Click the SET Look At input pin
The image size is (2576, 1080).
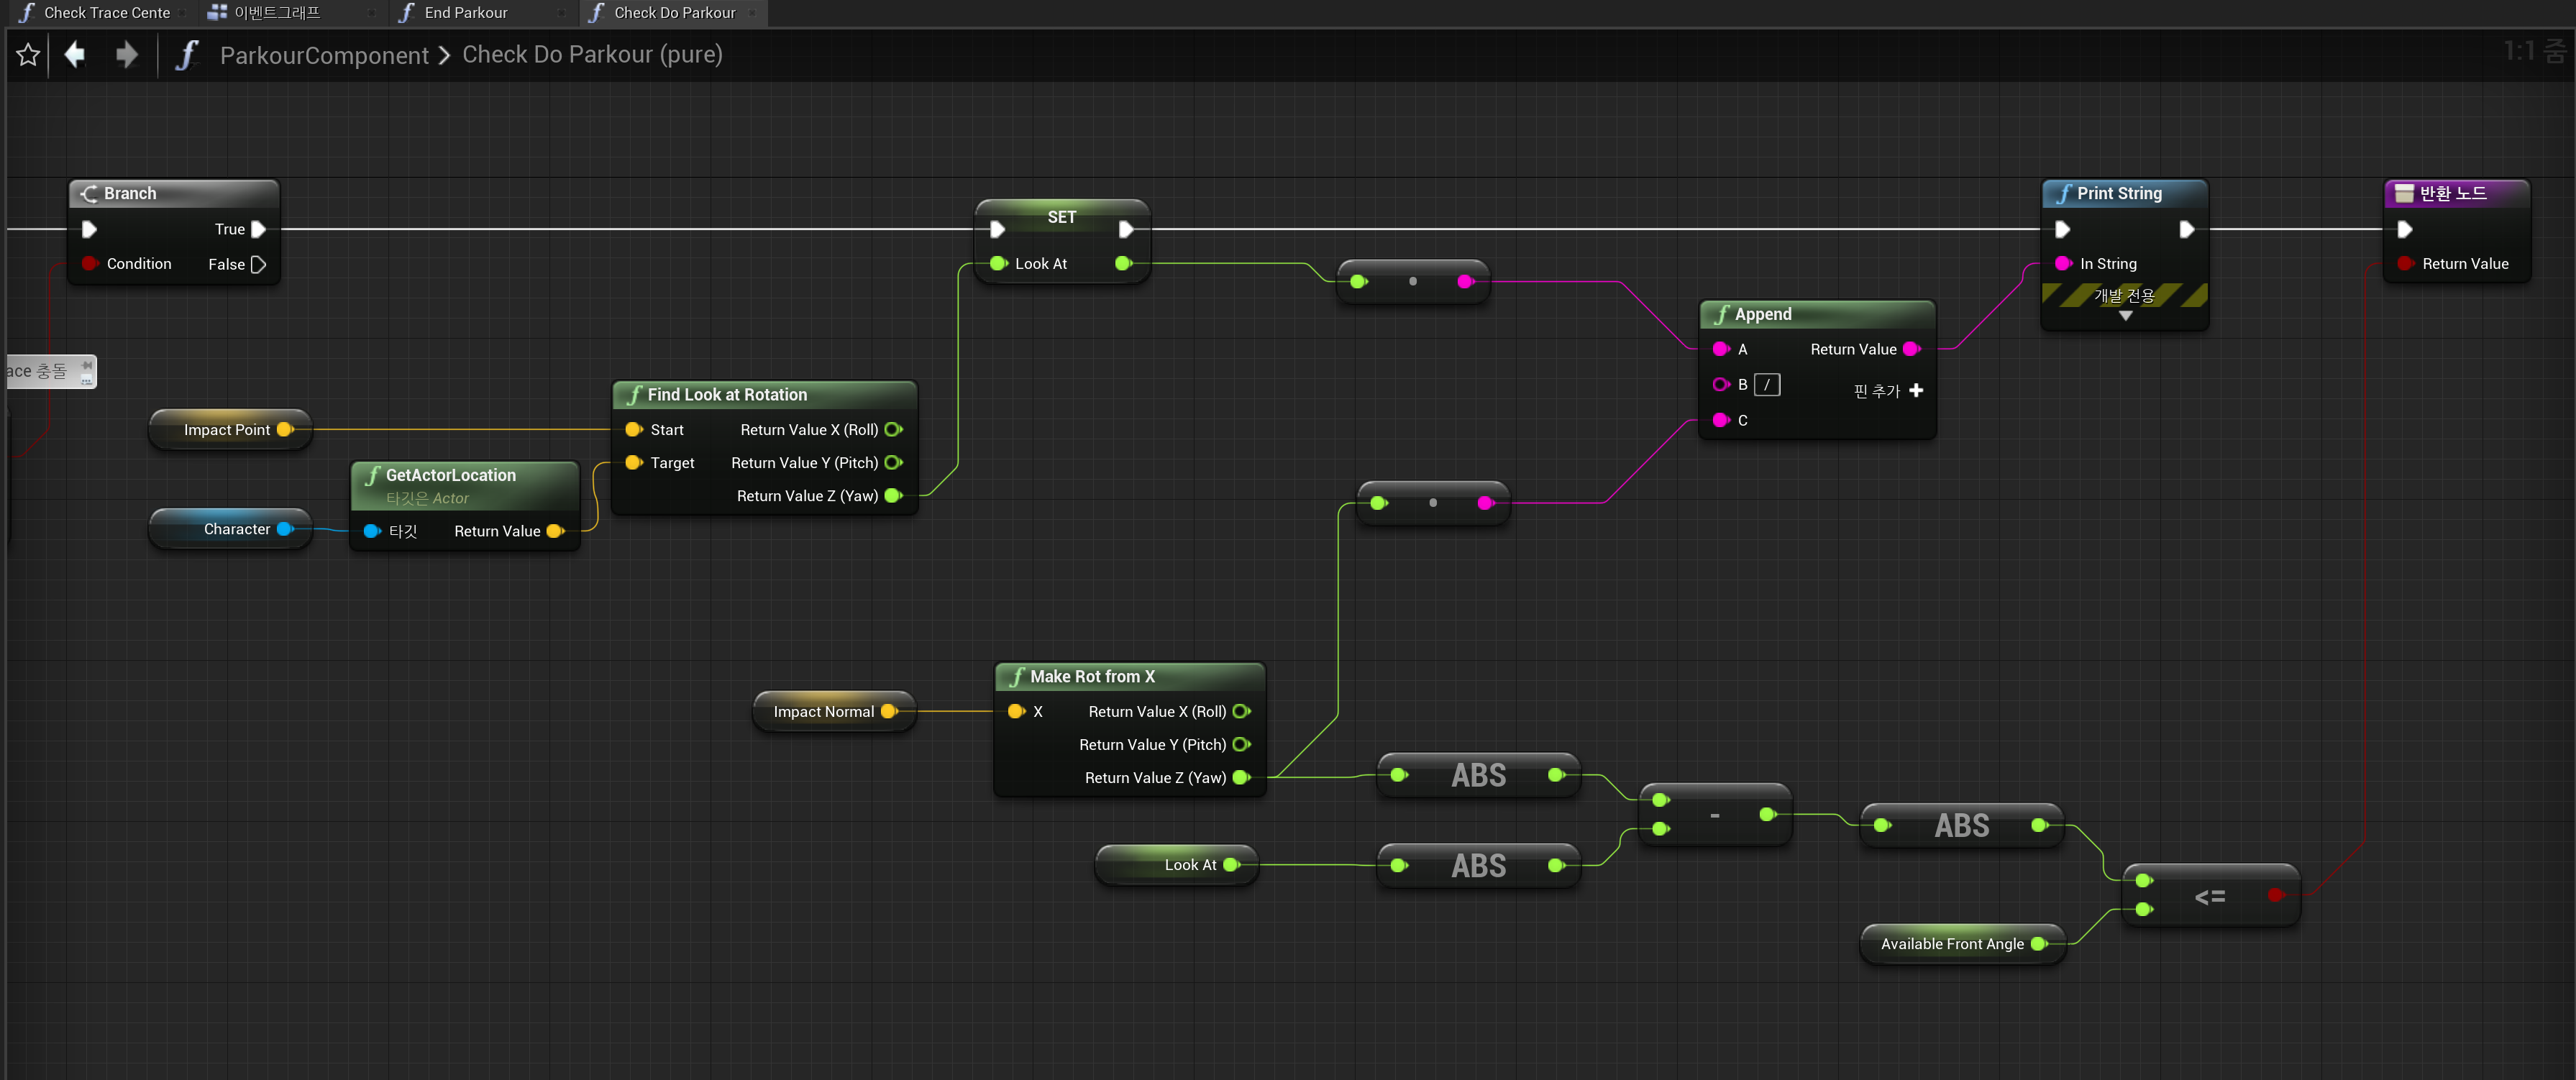click(998, 263)
